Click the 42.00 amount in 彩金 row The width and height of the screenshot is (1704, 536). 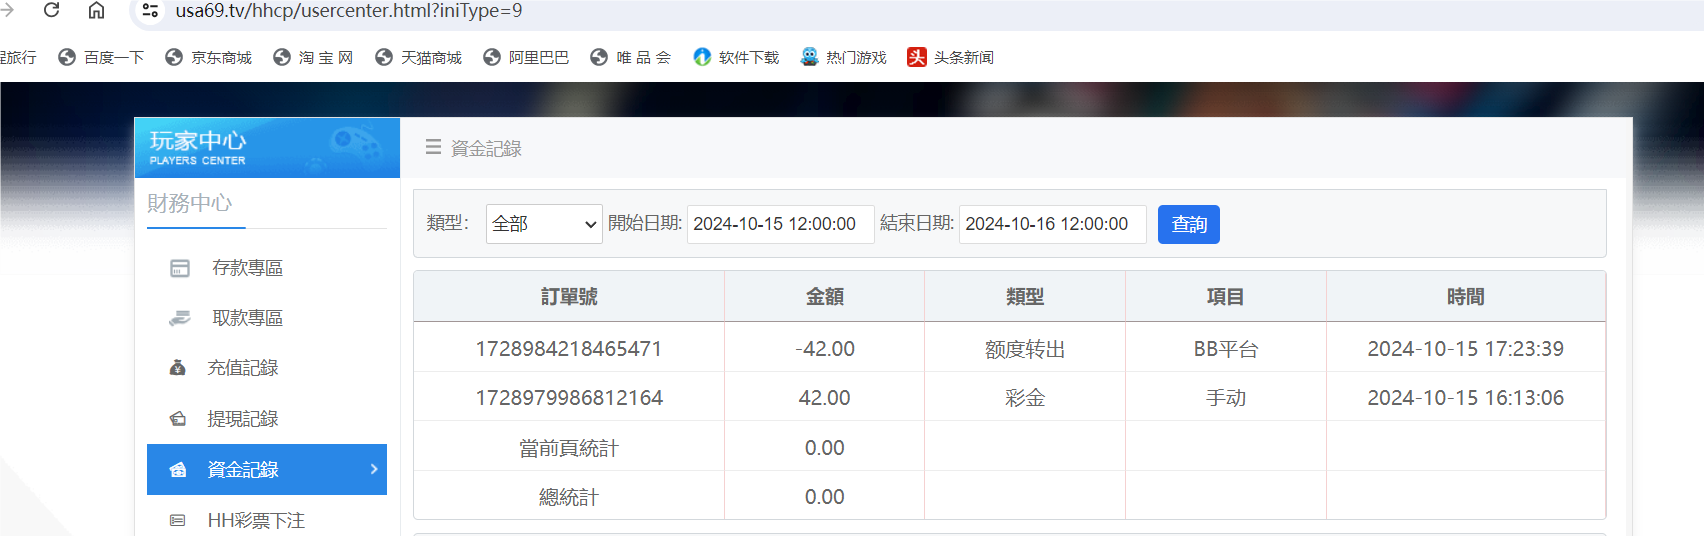pos(825,398)
